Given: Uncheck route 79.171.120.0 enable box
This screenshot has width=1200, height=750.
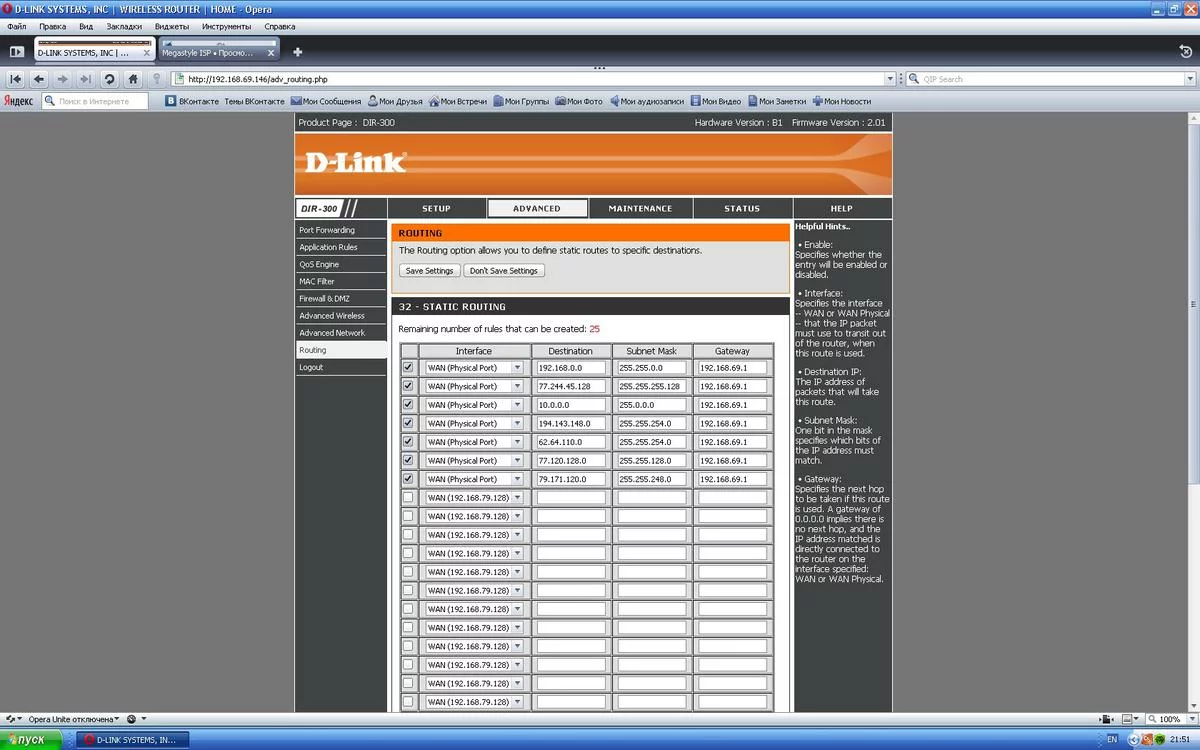Looking at the screenshot, I should click(408, 479).
